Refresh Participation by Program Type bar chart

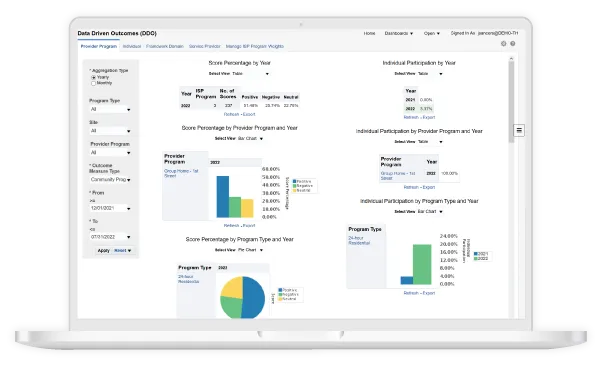coord(411,293)
